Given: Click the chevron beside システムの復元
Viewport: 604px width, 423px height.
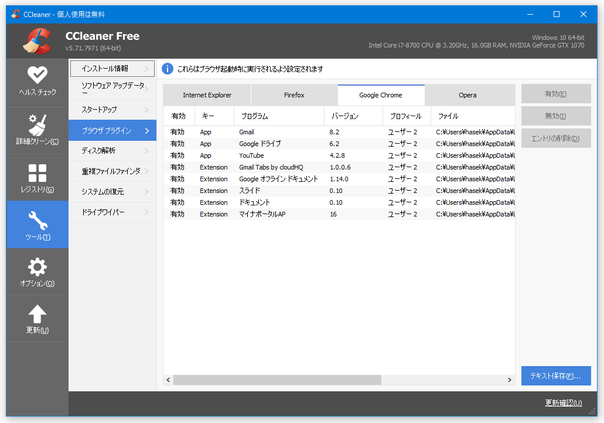Looking at the screenshot, I should (147, 192).
